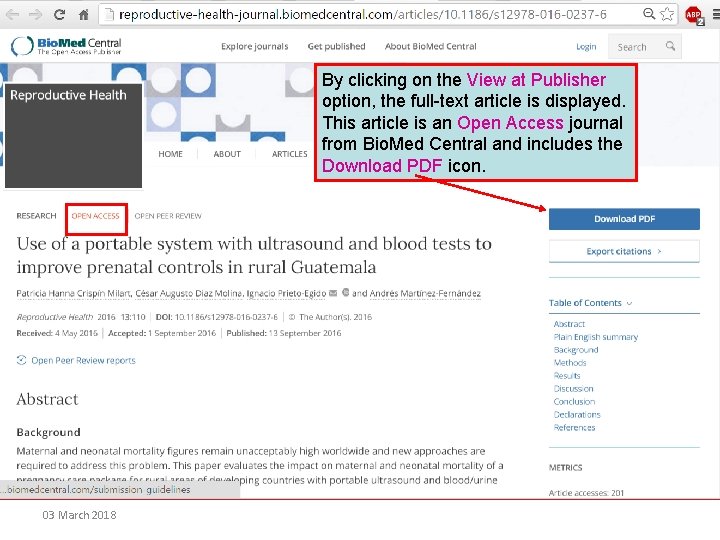Image resolution: width=720 pixels, height=540 pixels.
Task: Go to the journal ARTICLES tab
Action: pyautogui.click(x=289, y=154)
